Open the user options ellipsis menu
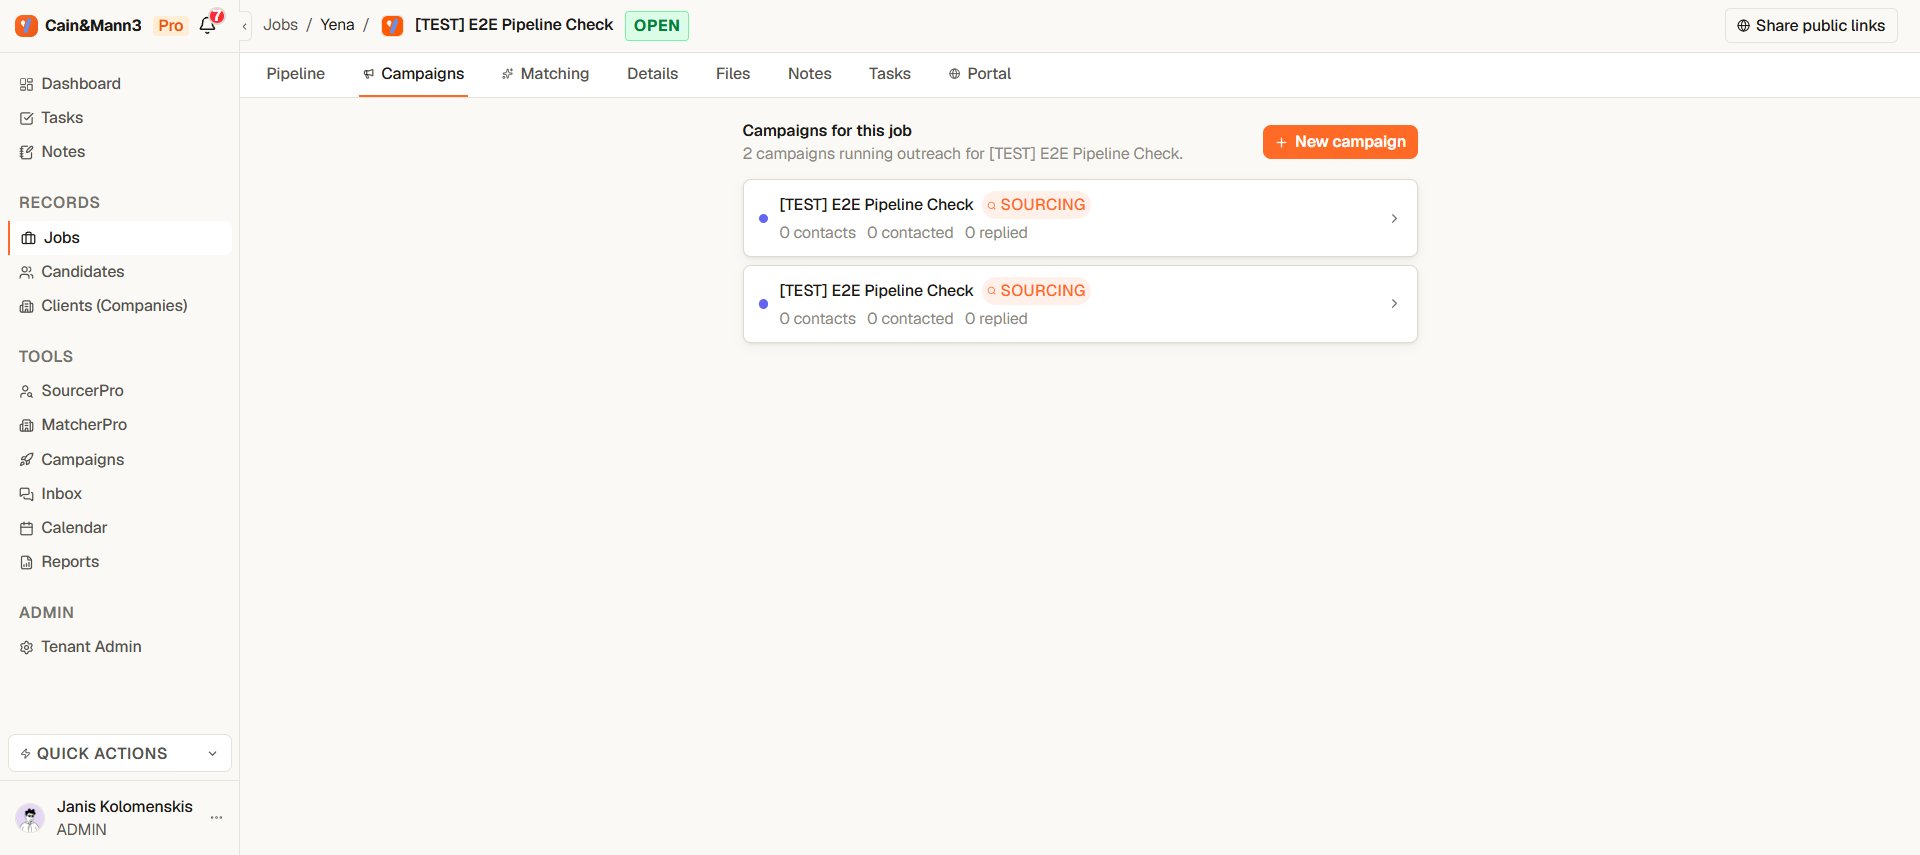Screen dimensions: 1920x855 click(x=216, y=818)
